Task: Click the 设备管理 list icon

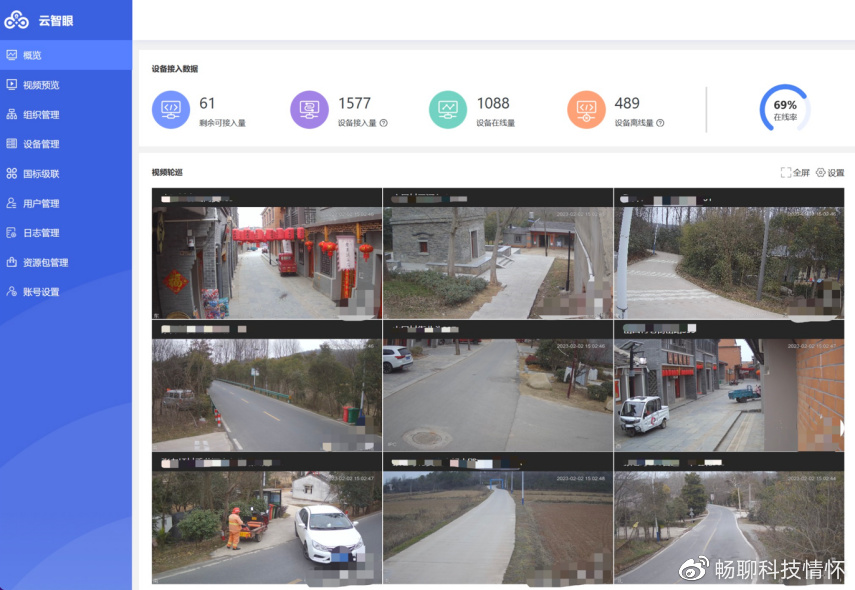Action: 11,143
